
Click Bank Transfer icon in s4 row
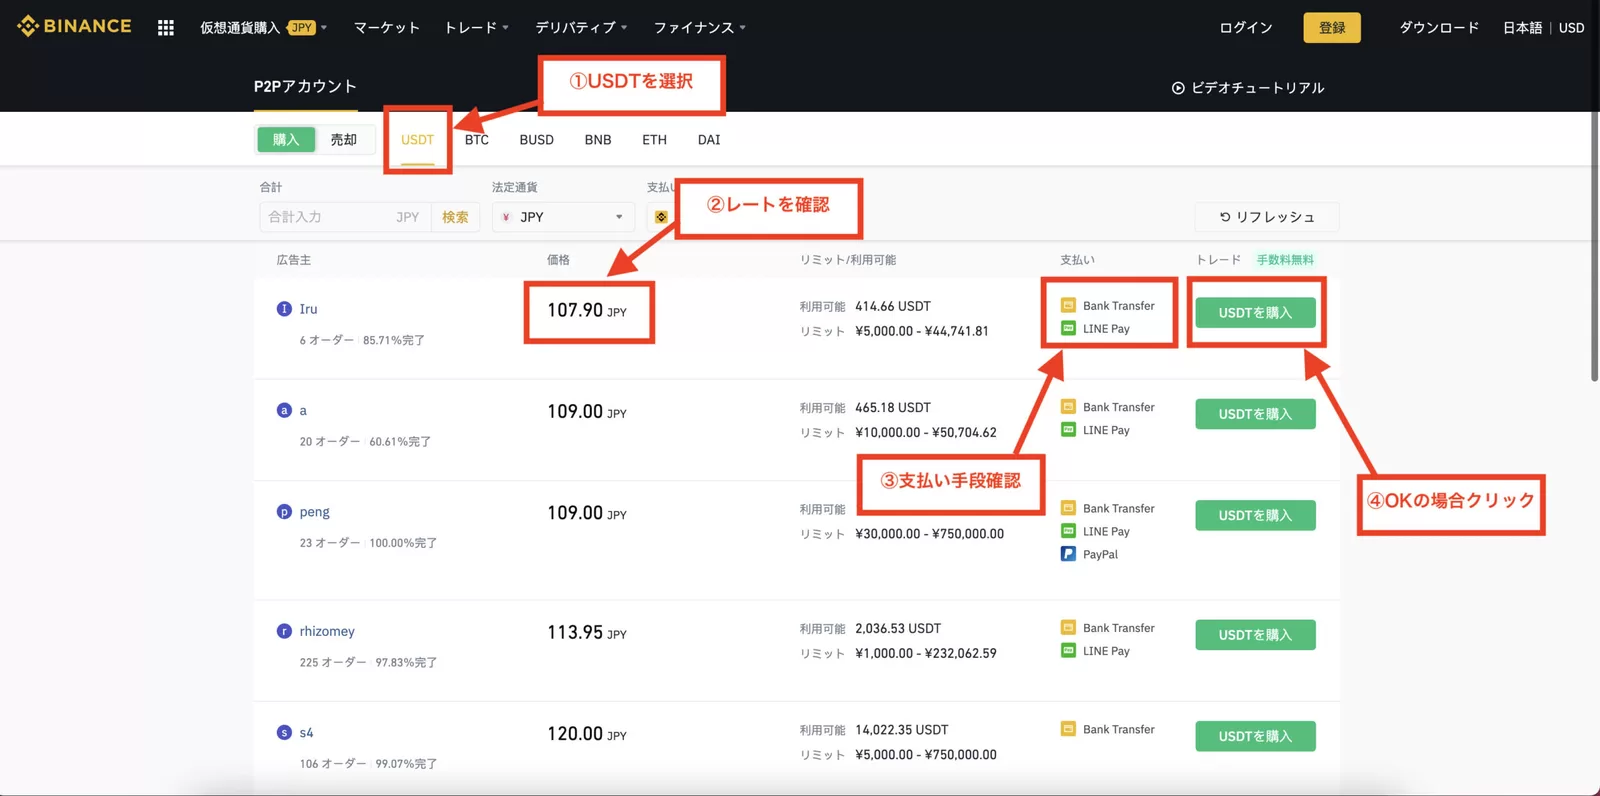1068,730
